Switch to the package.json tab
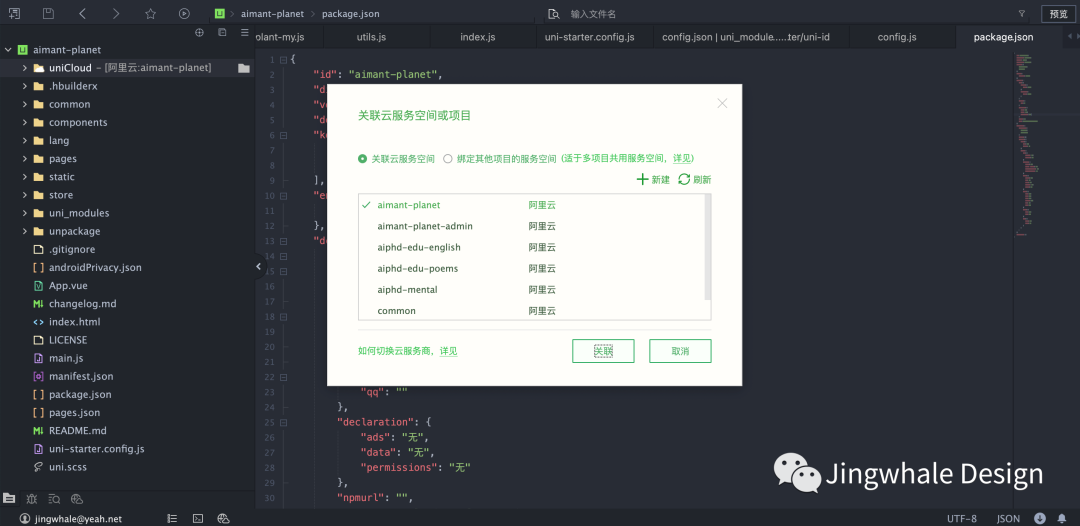 1003,37
